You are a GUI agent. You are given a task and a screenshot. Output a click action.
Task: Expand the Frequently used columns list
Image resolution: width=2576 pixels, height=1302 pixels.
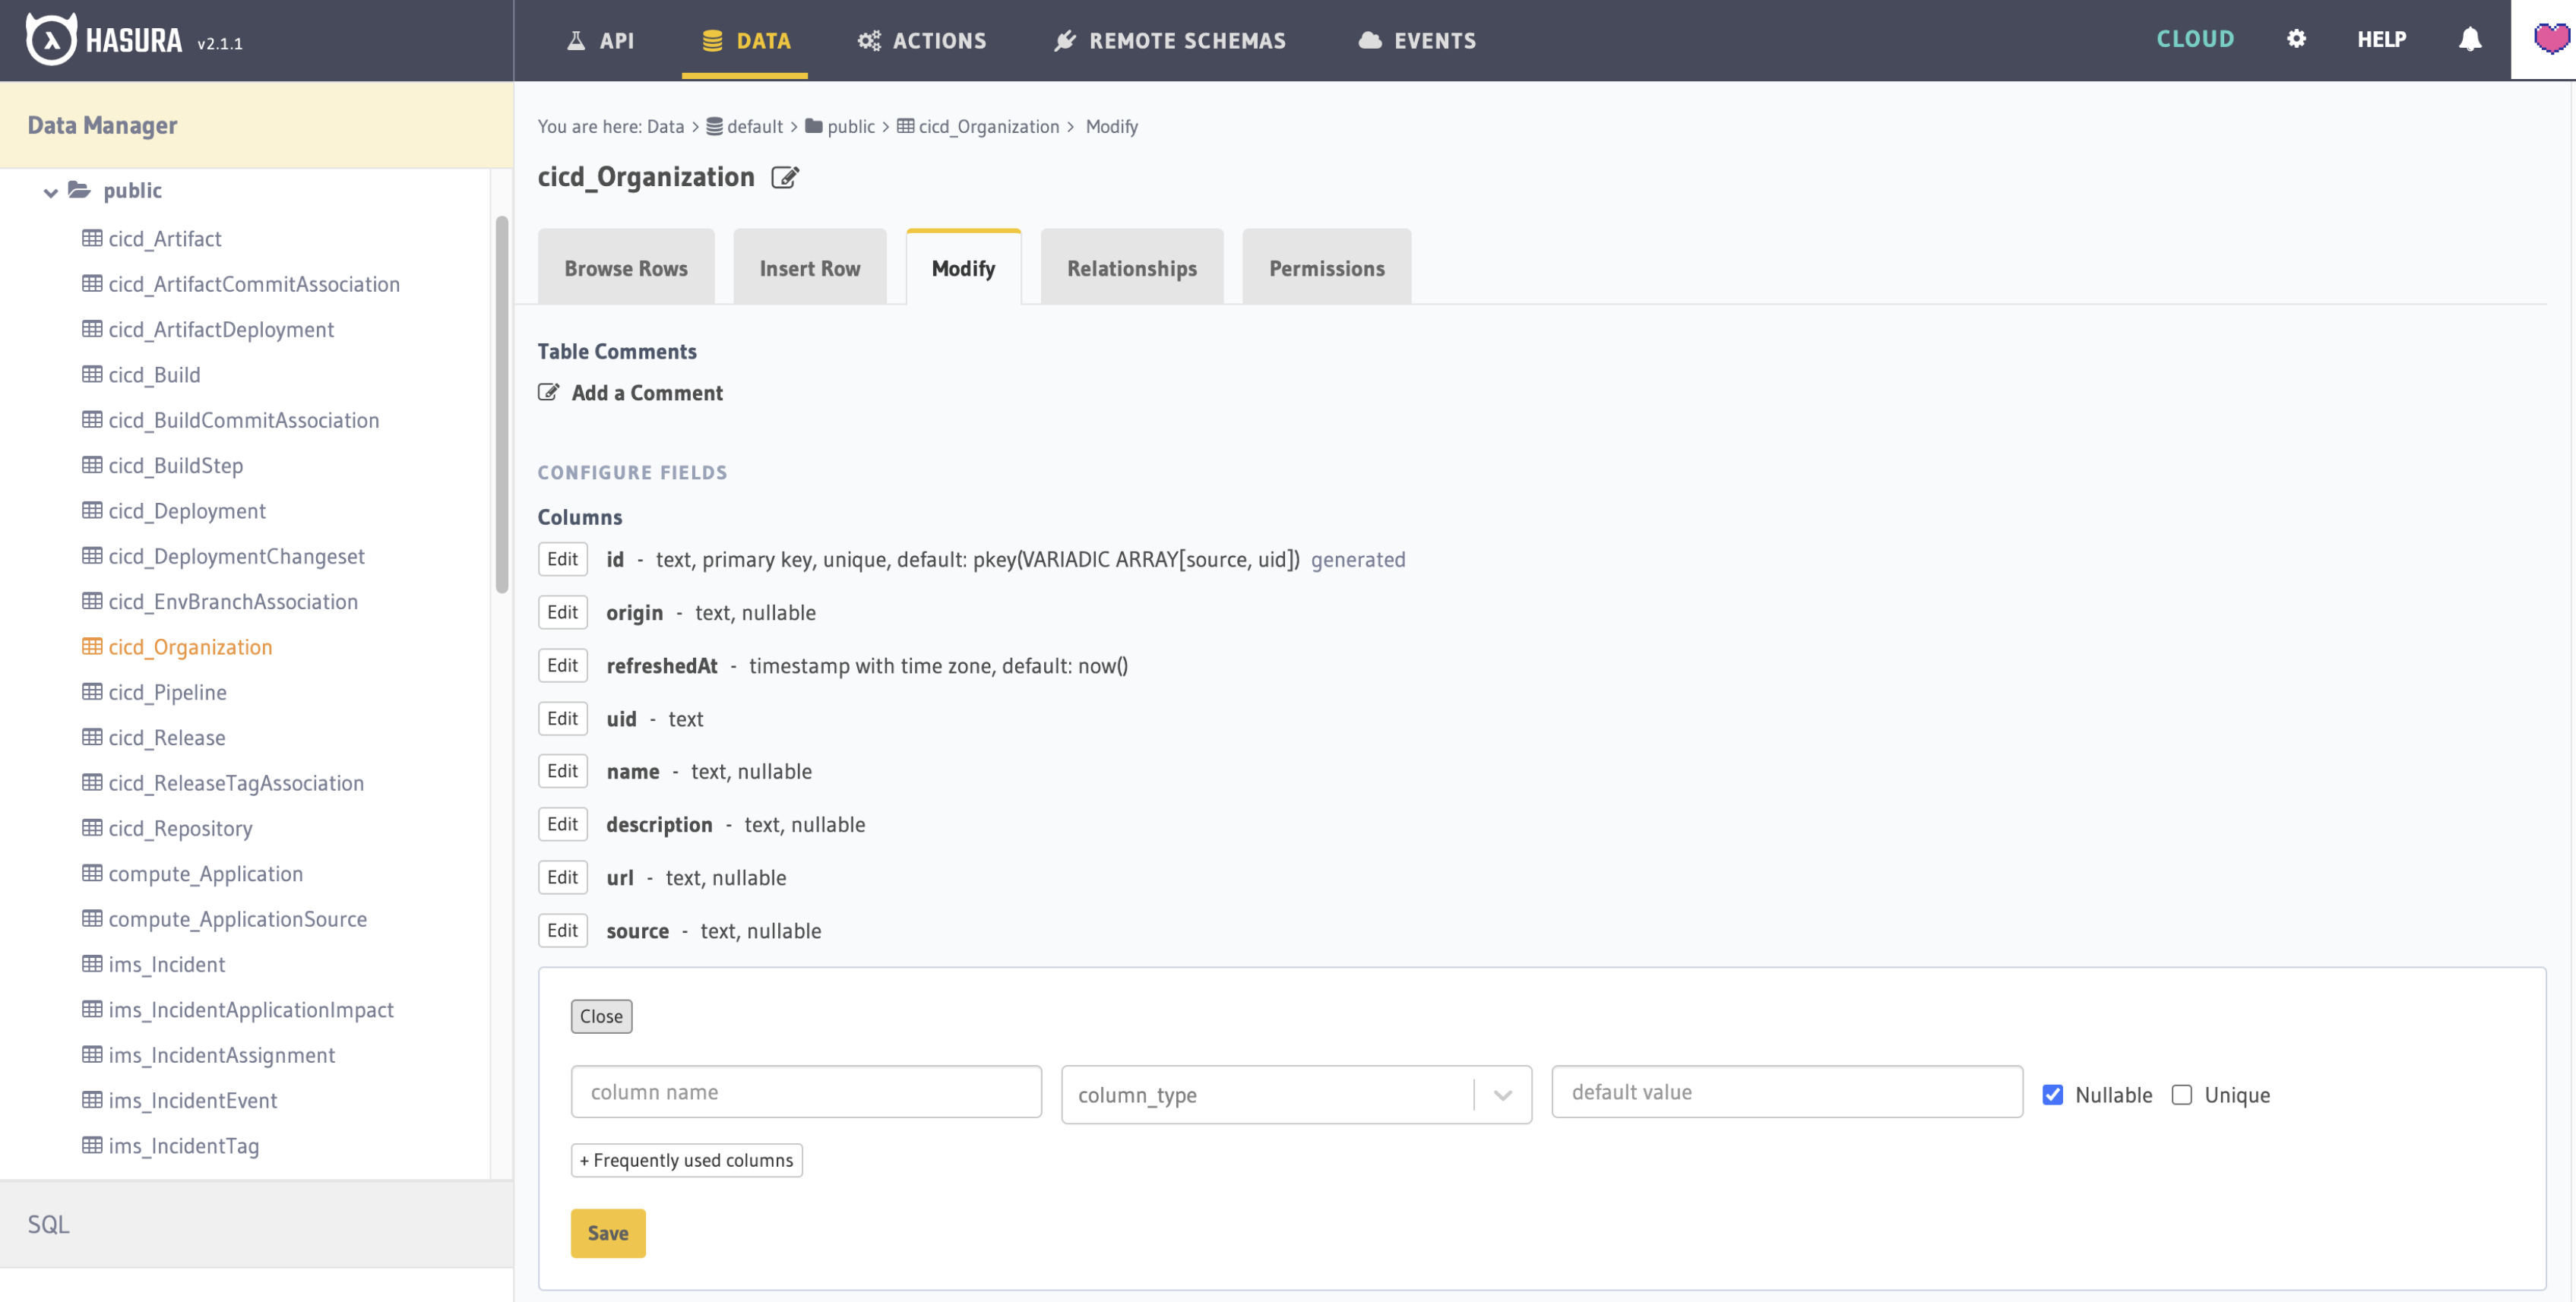pos(686,1159)
